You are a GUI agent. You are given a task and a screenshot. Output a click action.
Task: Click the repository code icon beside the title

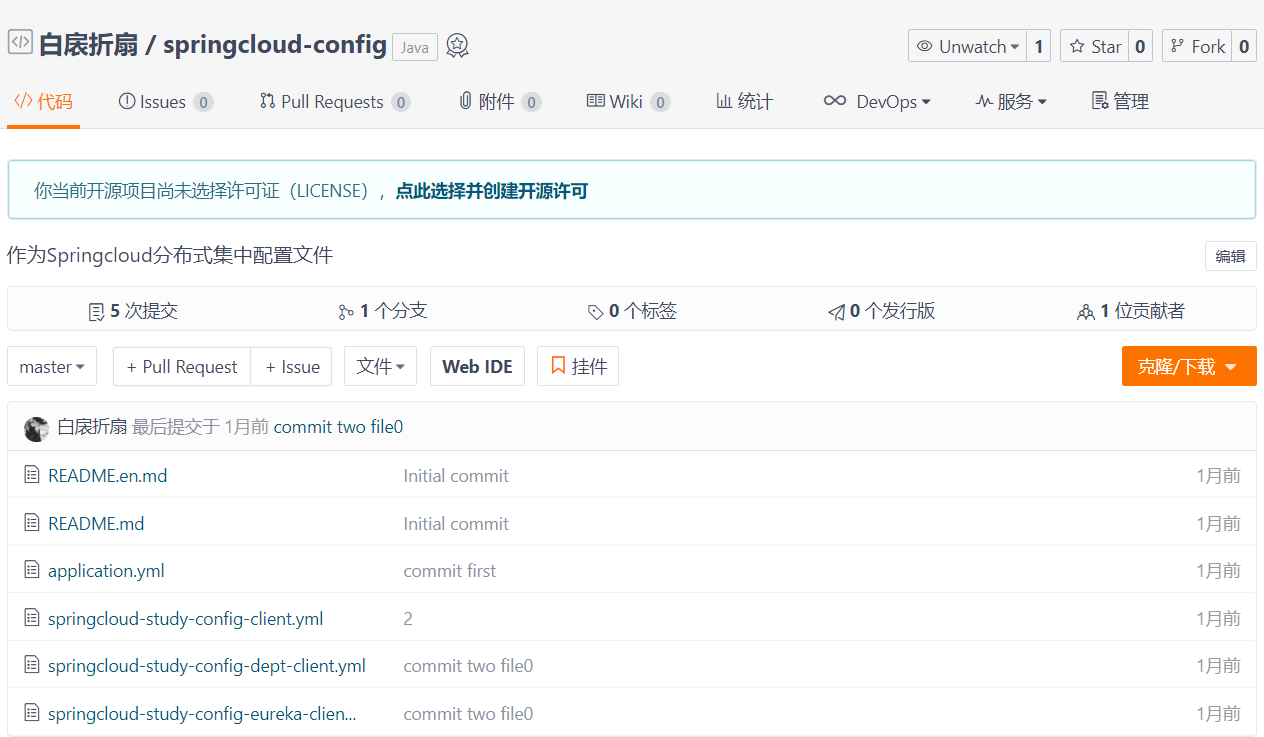pos(20,43)
